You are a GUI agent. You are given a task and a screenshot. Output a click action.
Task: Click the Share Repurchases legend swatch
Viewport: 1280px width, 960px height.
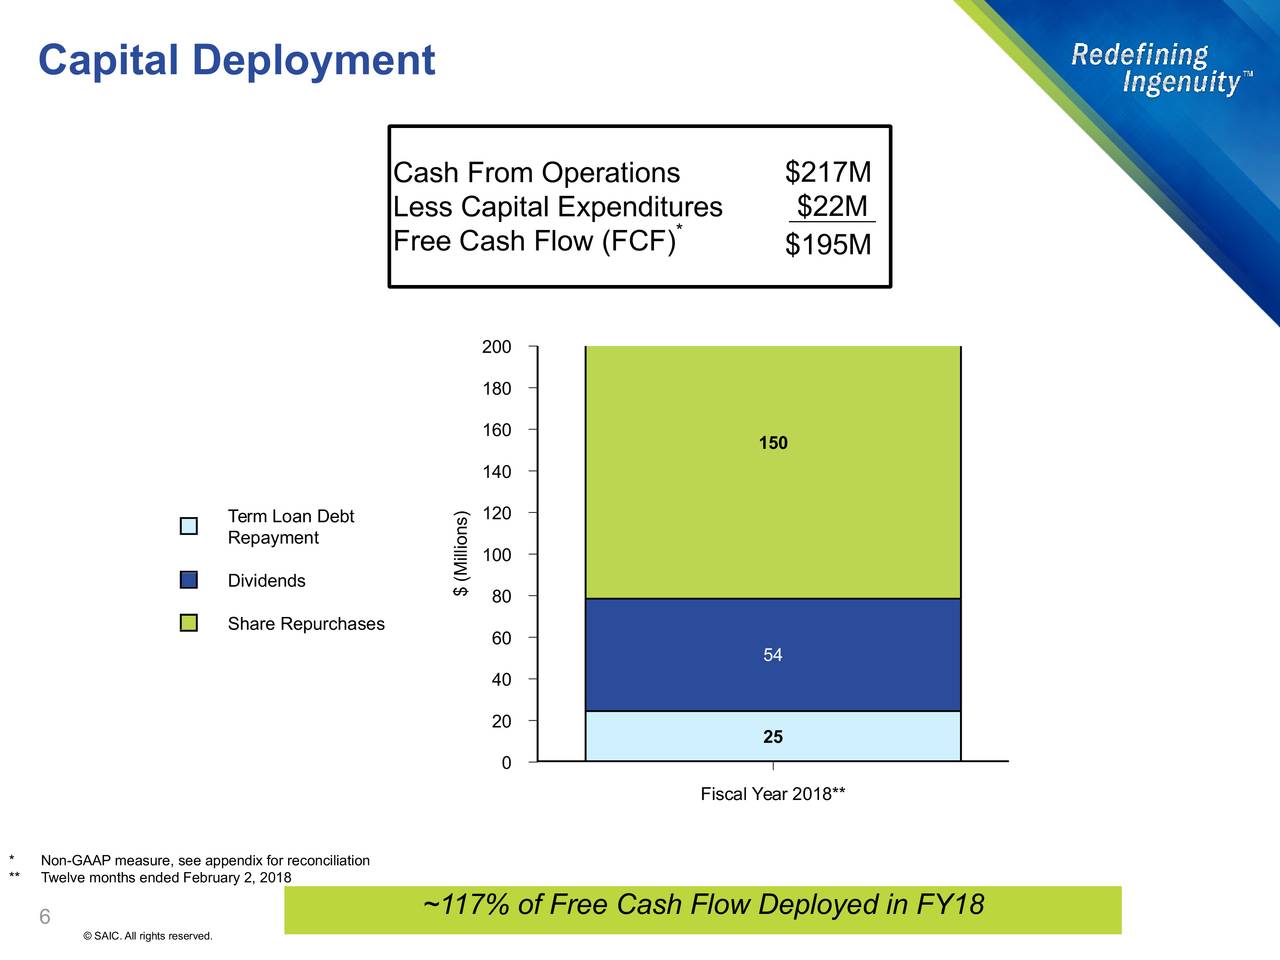(x=189, y=623)
